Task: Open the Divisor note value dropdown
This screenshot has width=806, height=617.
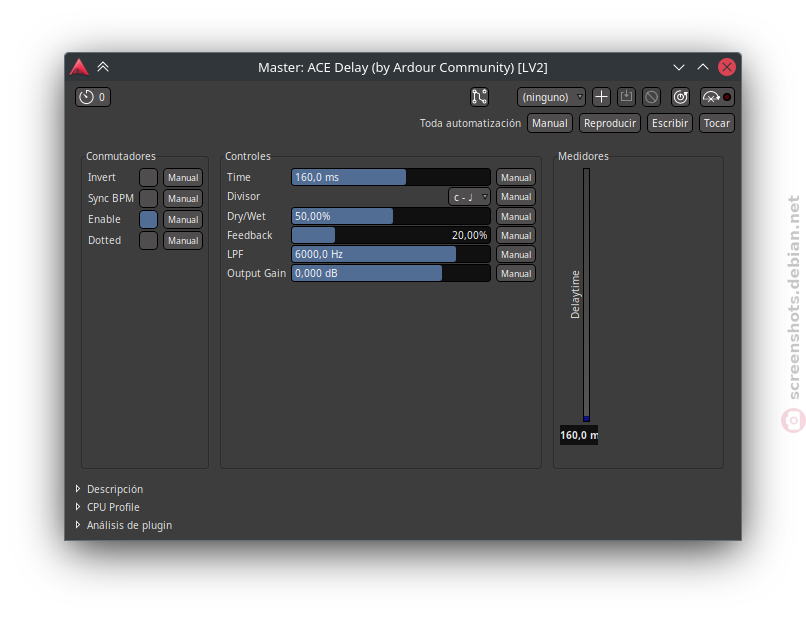Action: click(x=469, y=197)
